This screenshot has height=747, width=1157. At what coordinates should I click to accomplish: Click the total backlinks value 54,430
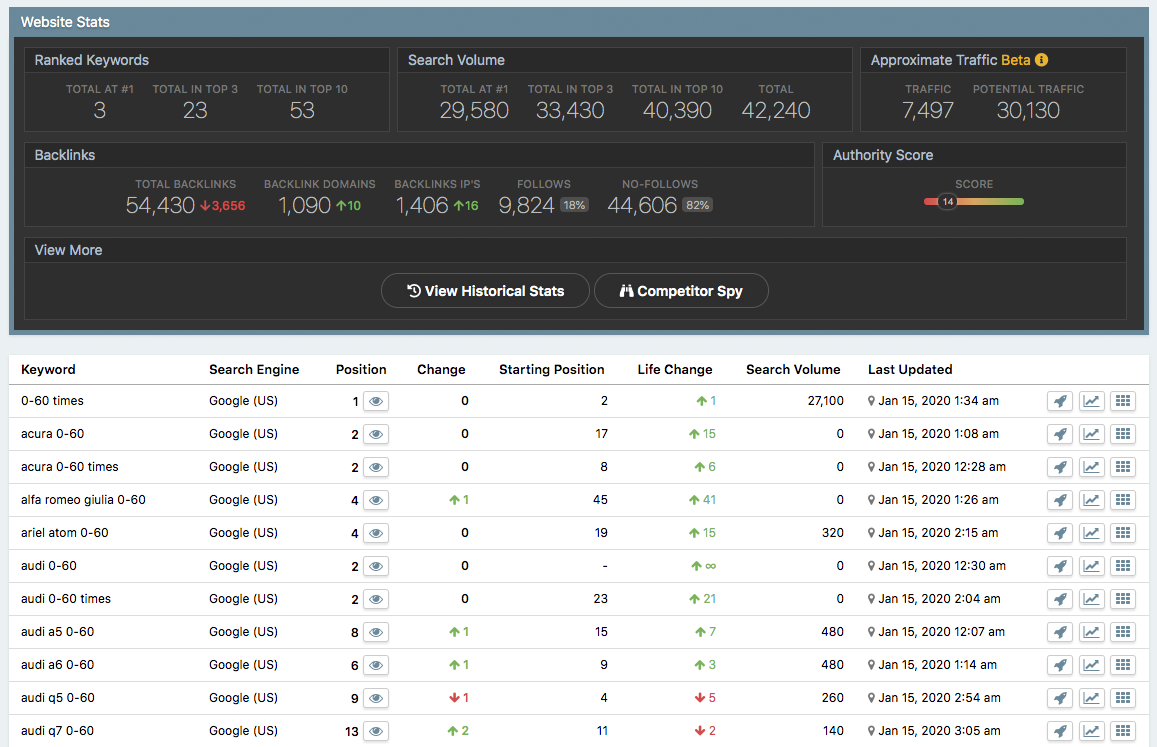[160, 205]
